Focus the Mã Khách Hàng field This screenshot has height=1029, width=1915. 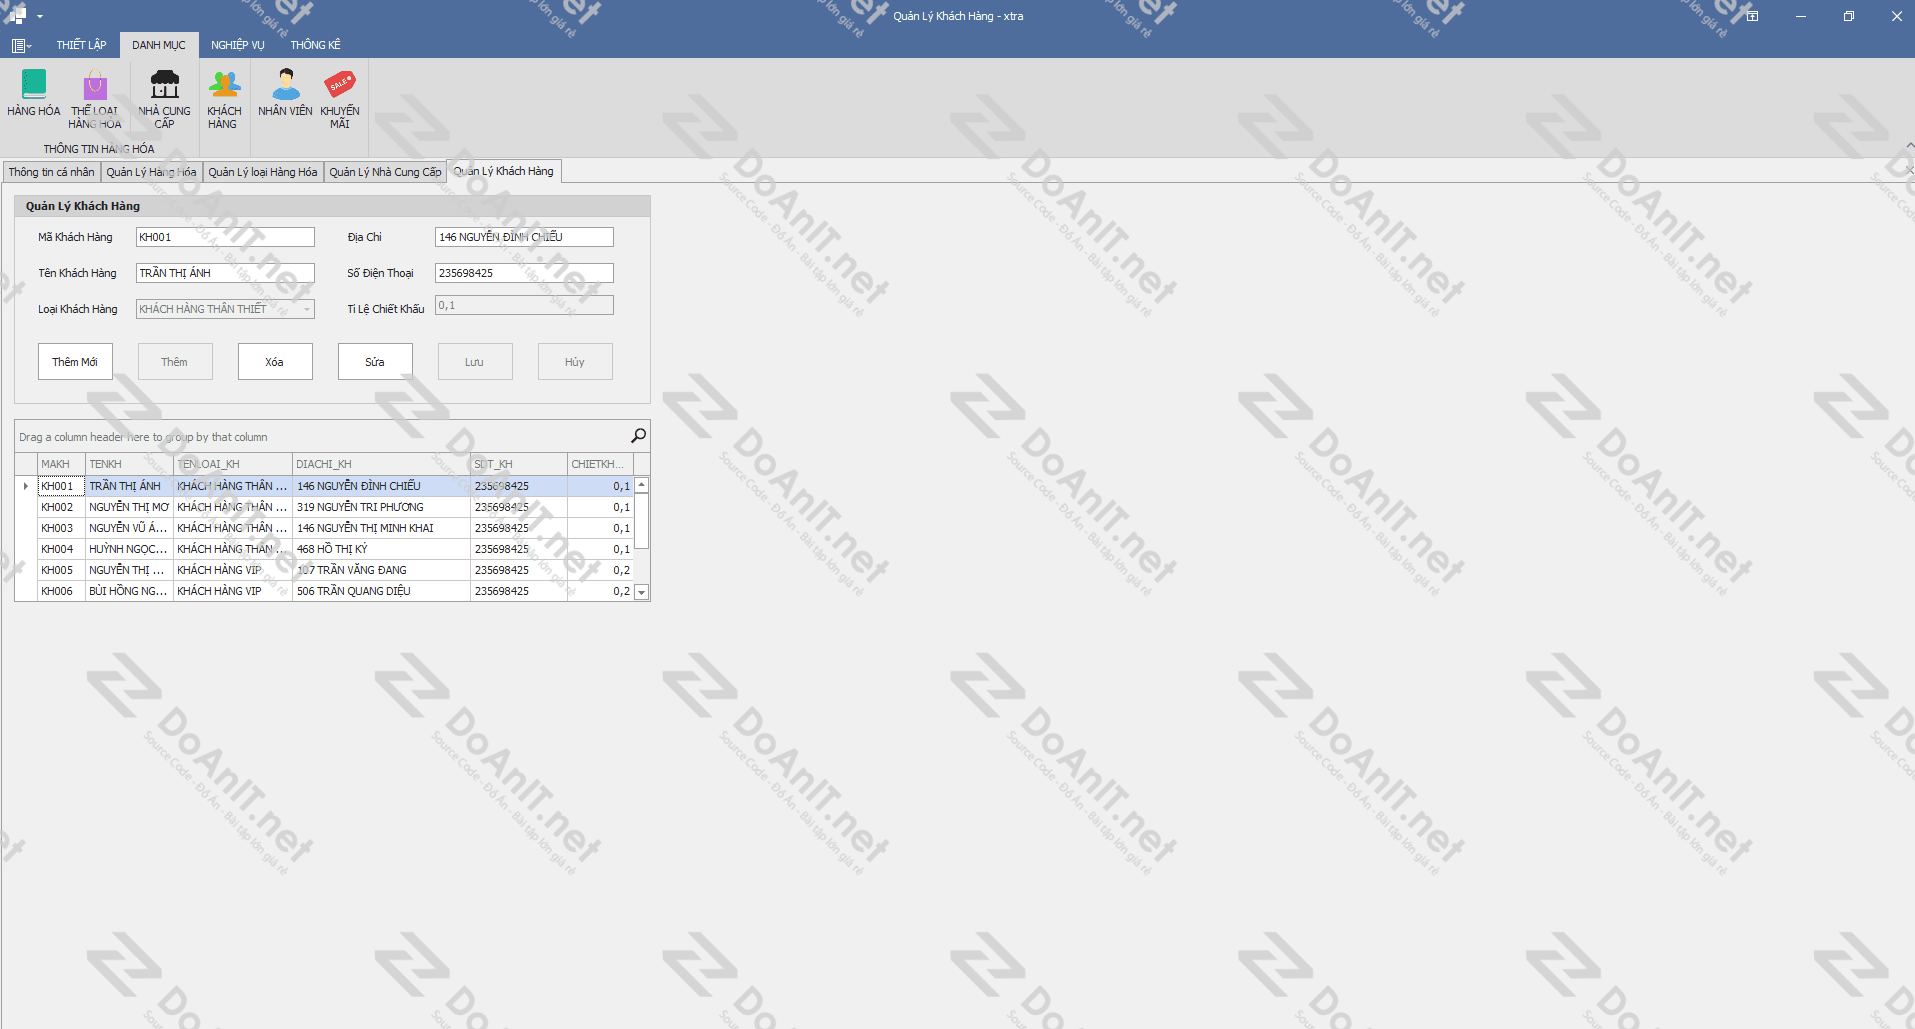click(225, 237)
